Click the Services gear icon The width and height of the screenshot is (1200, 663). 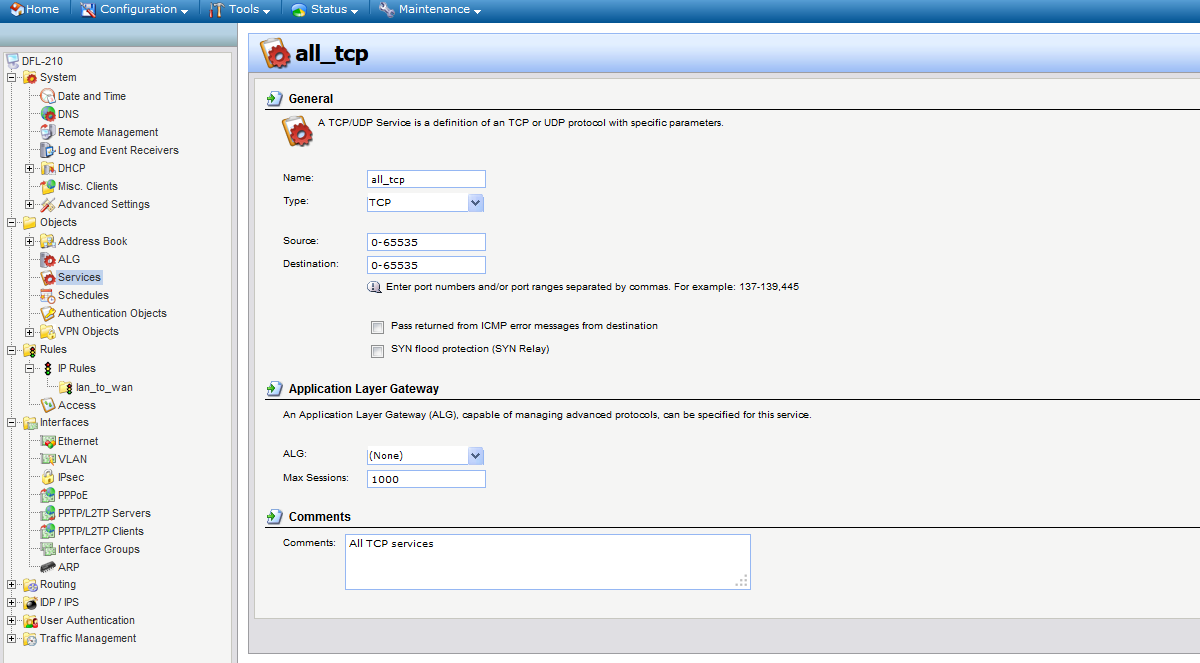48,277
